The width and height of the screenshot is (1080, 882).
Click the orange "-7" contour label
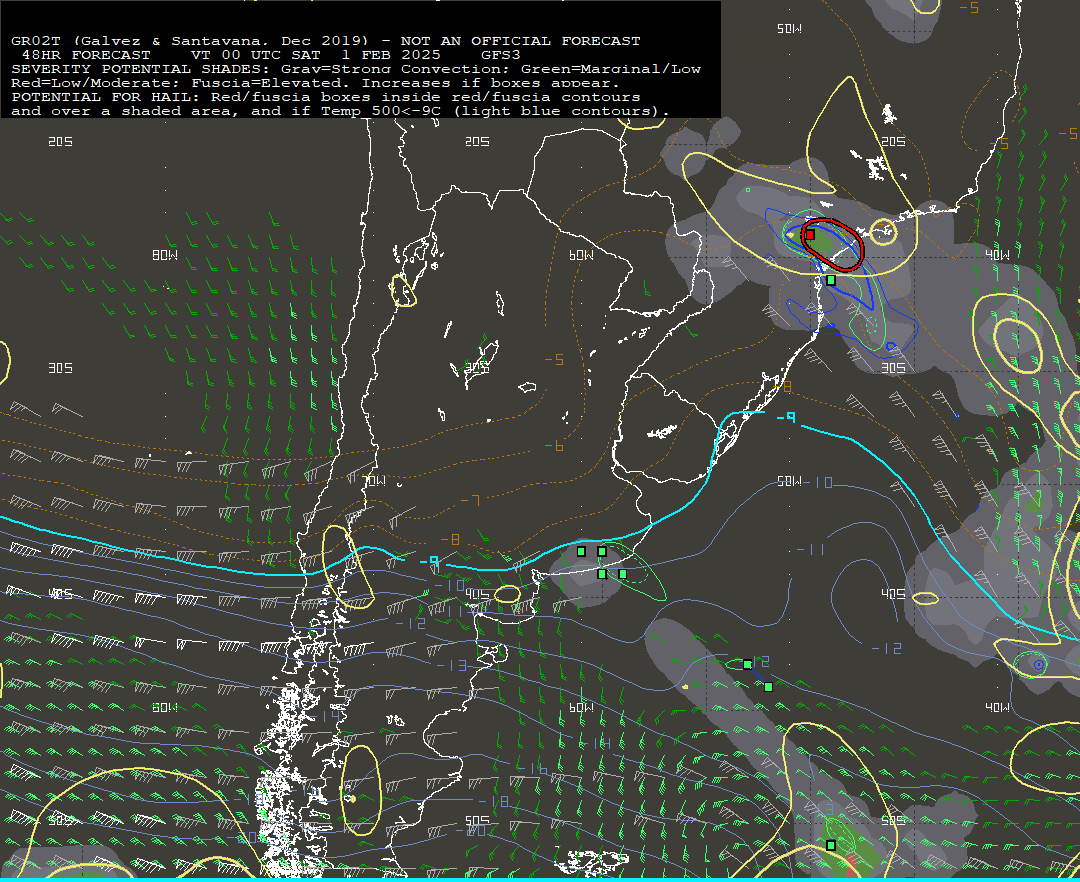point(470,500)
